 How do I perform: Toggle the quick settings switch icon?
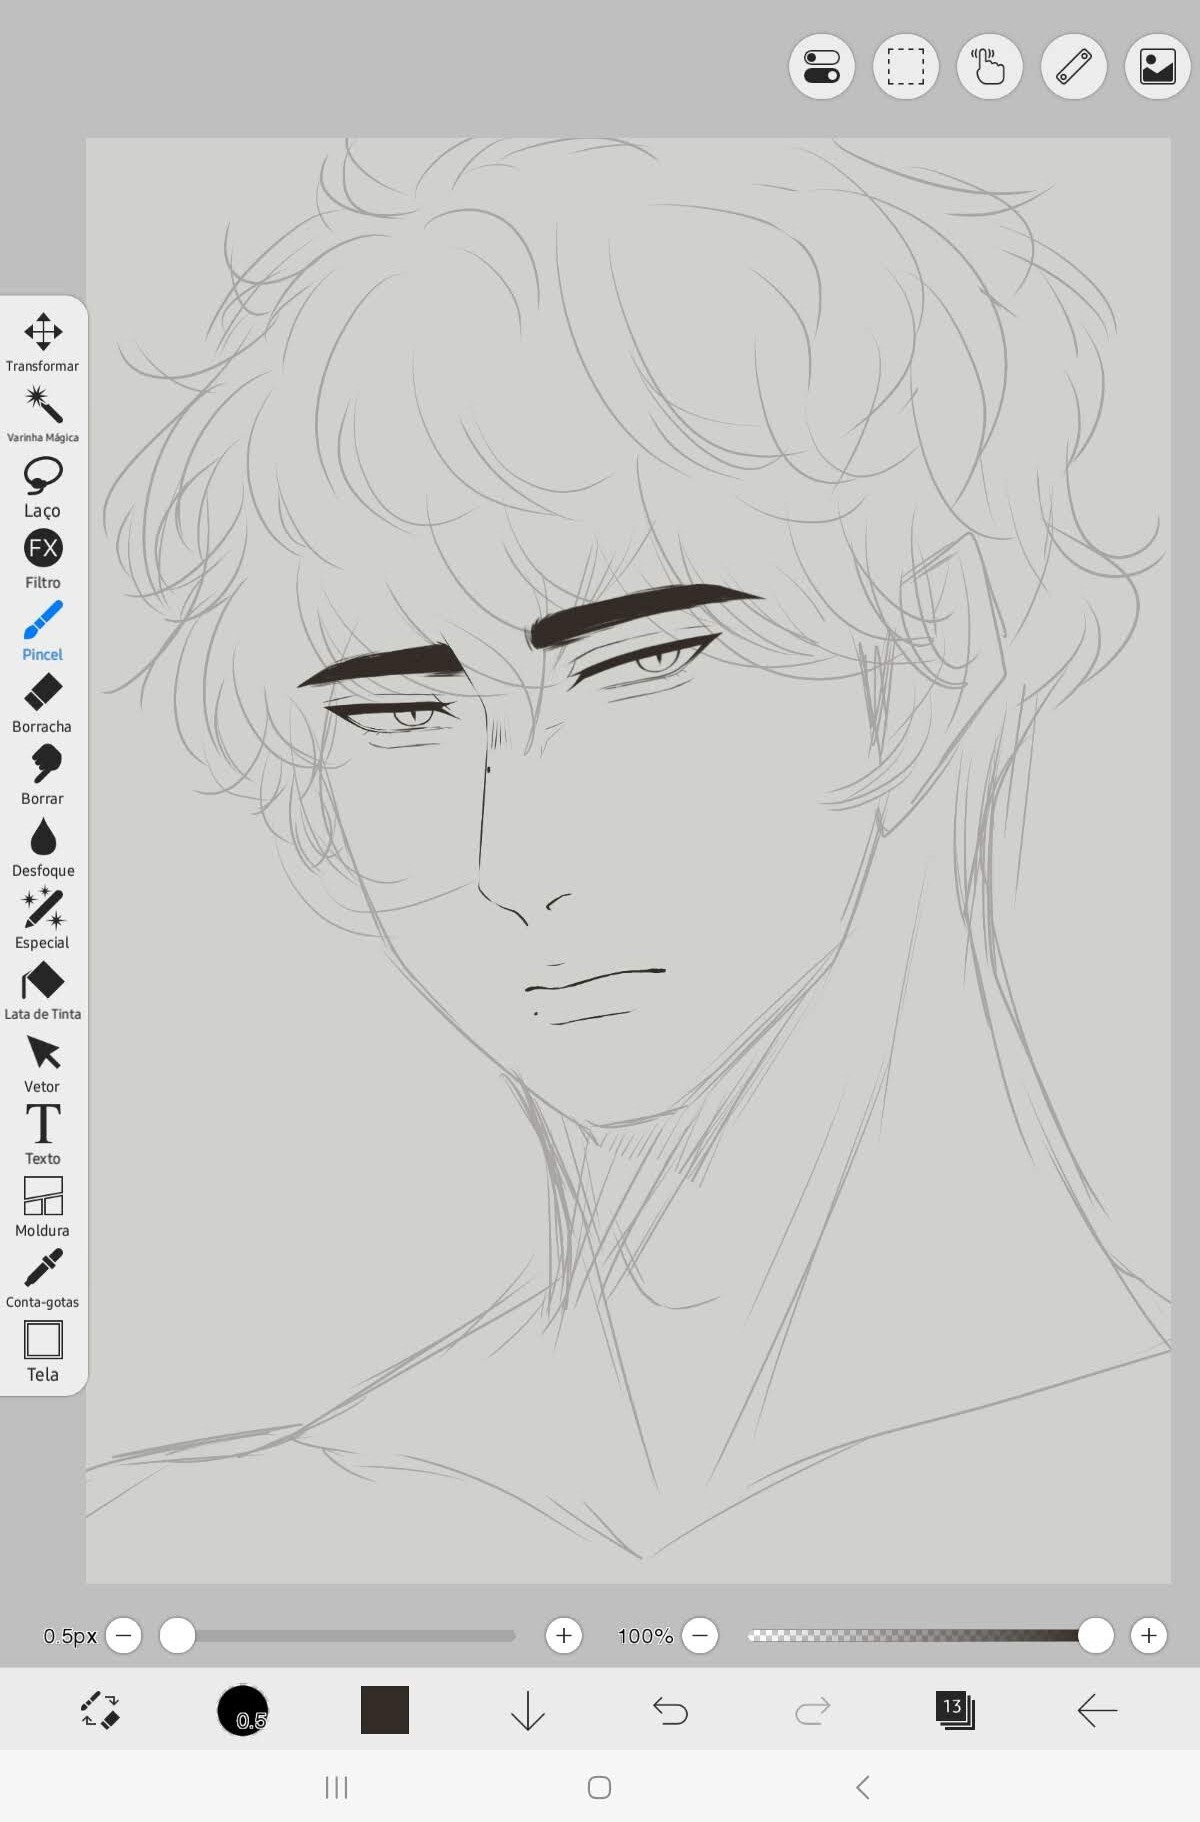tap(821, 67)
